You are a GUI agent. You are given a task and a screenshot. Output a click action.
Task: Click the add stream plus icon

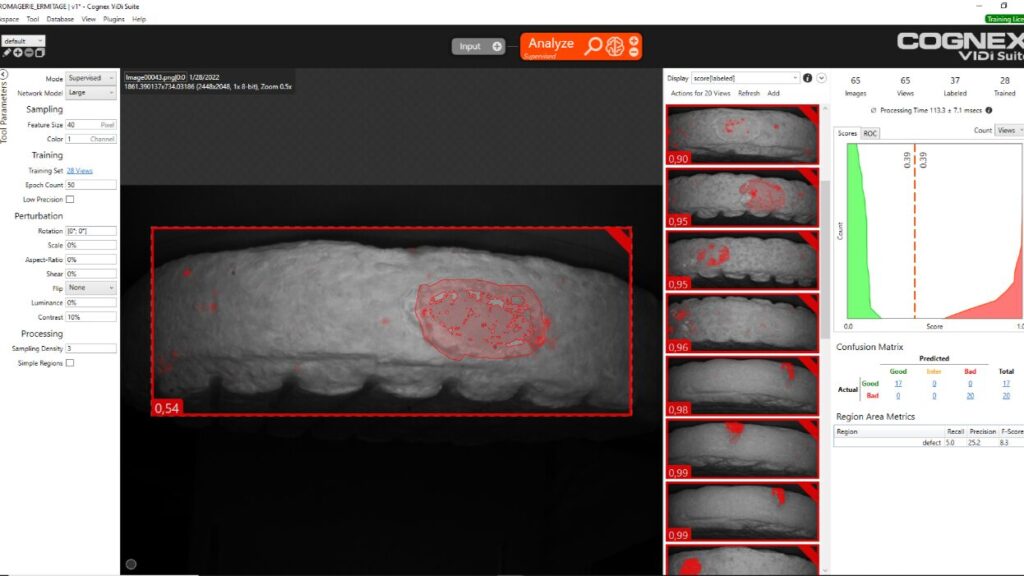coord(18,53)
